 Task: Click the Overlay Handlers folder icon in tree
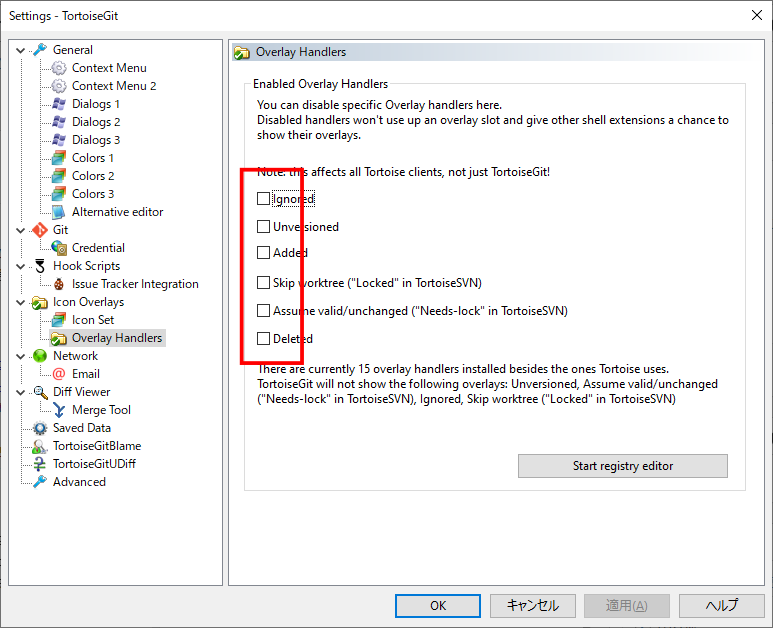pos(59,338)
